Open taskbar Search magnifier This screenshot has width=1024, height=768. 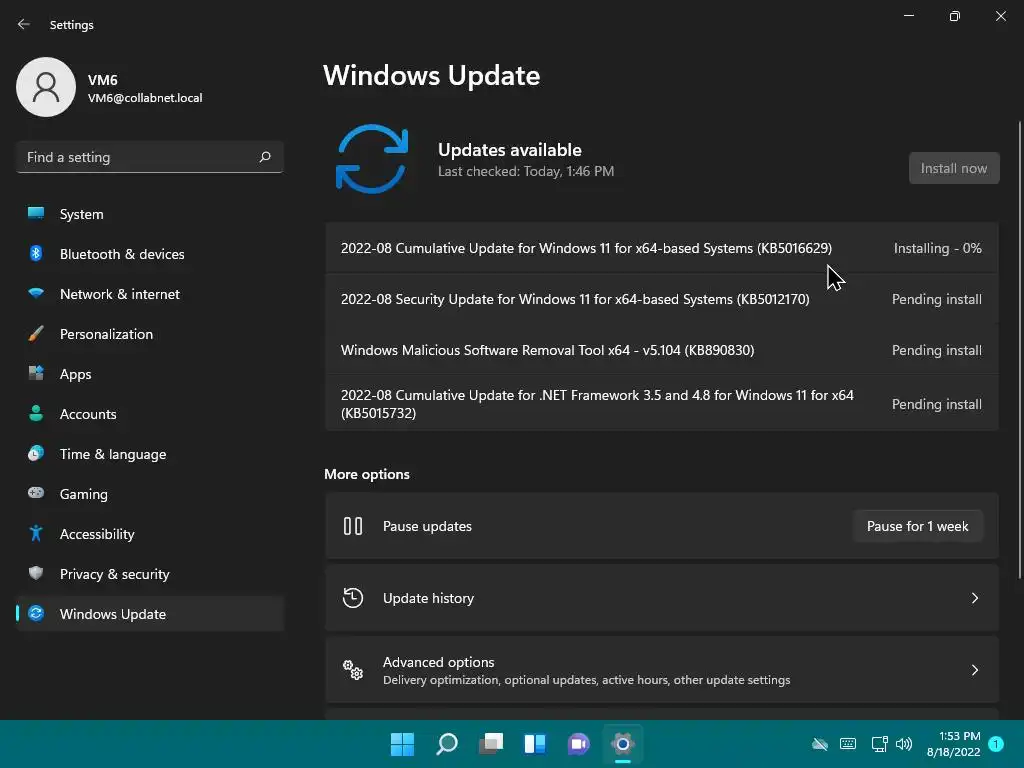coord(447,744)
